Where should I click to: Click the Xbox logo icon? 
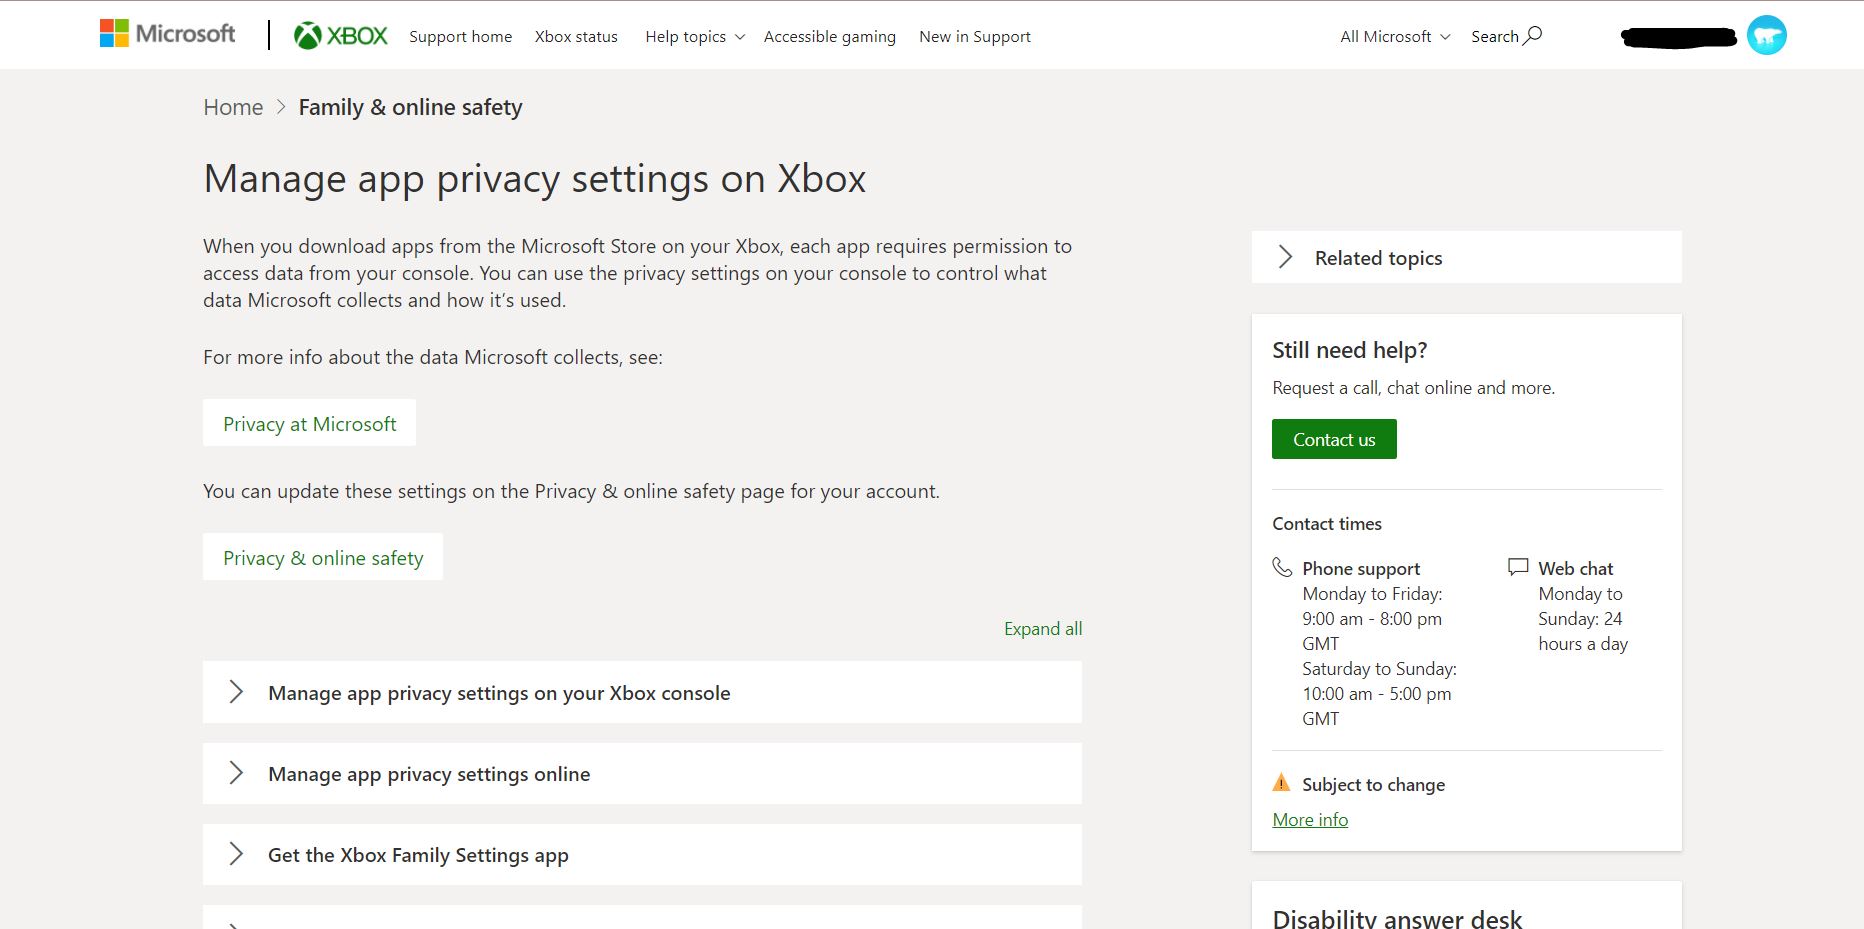coord(308,36)
